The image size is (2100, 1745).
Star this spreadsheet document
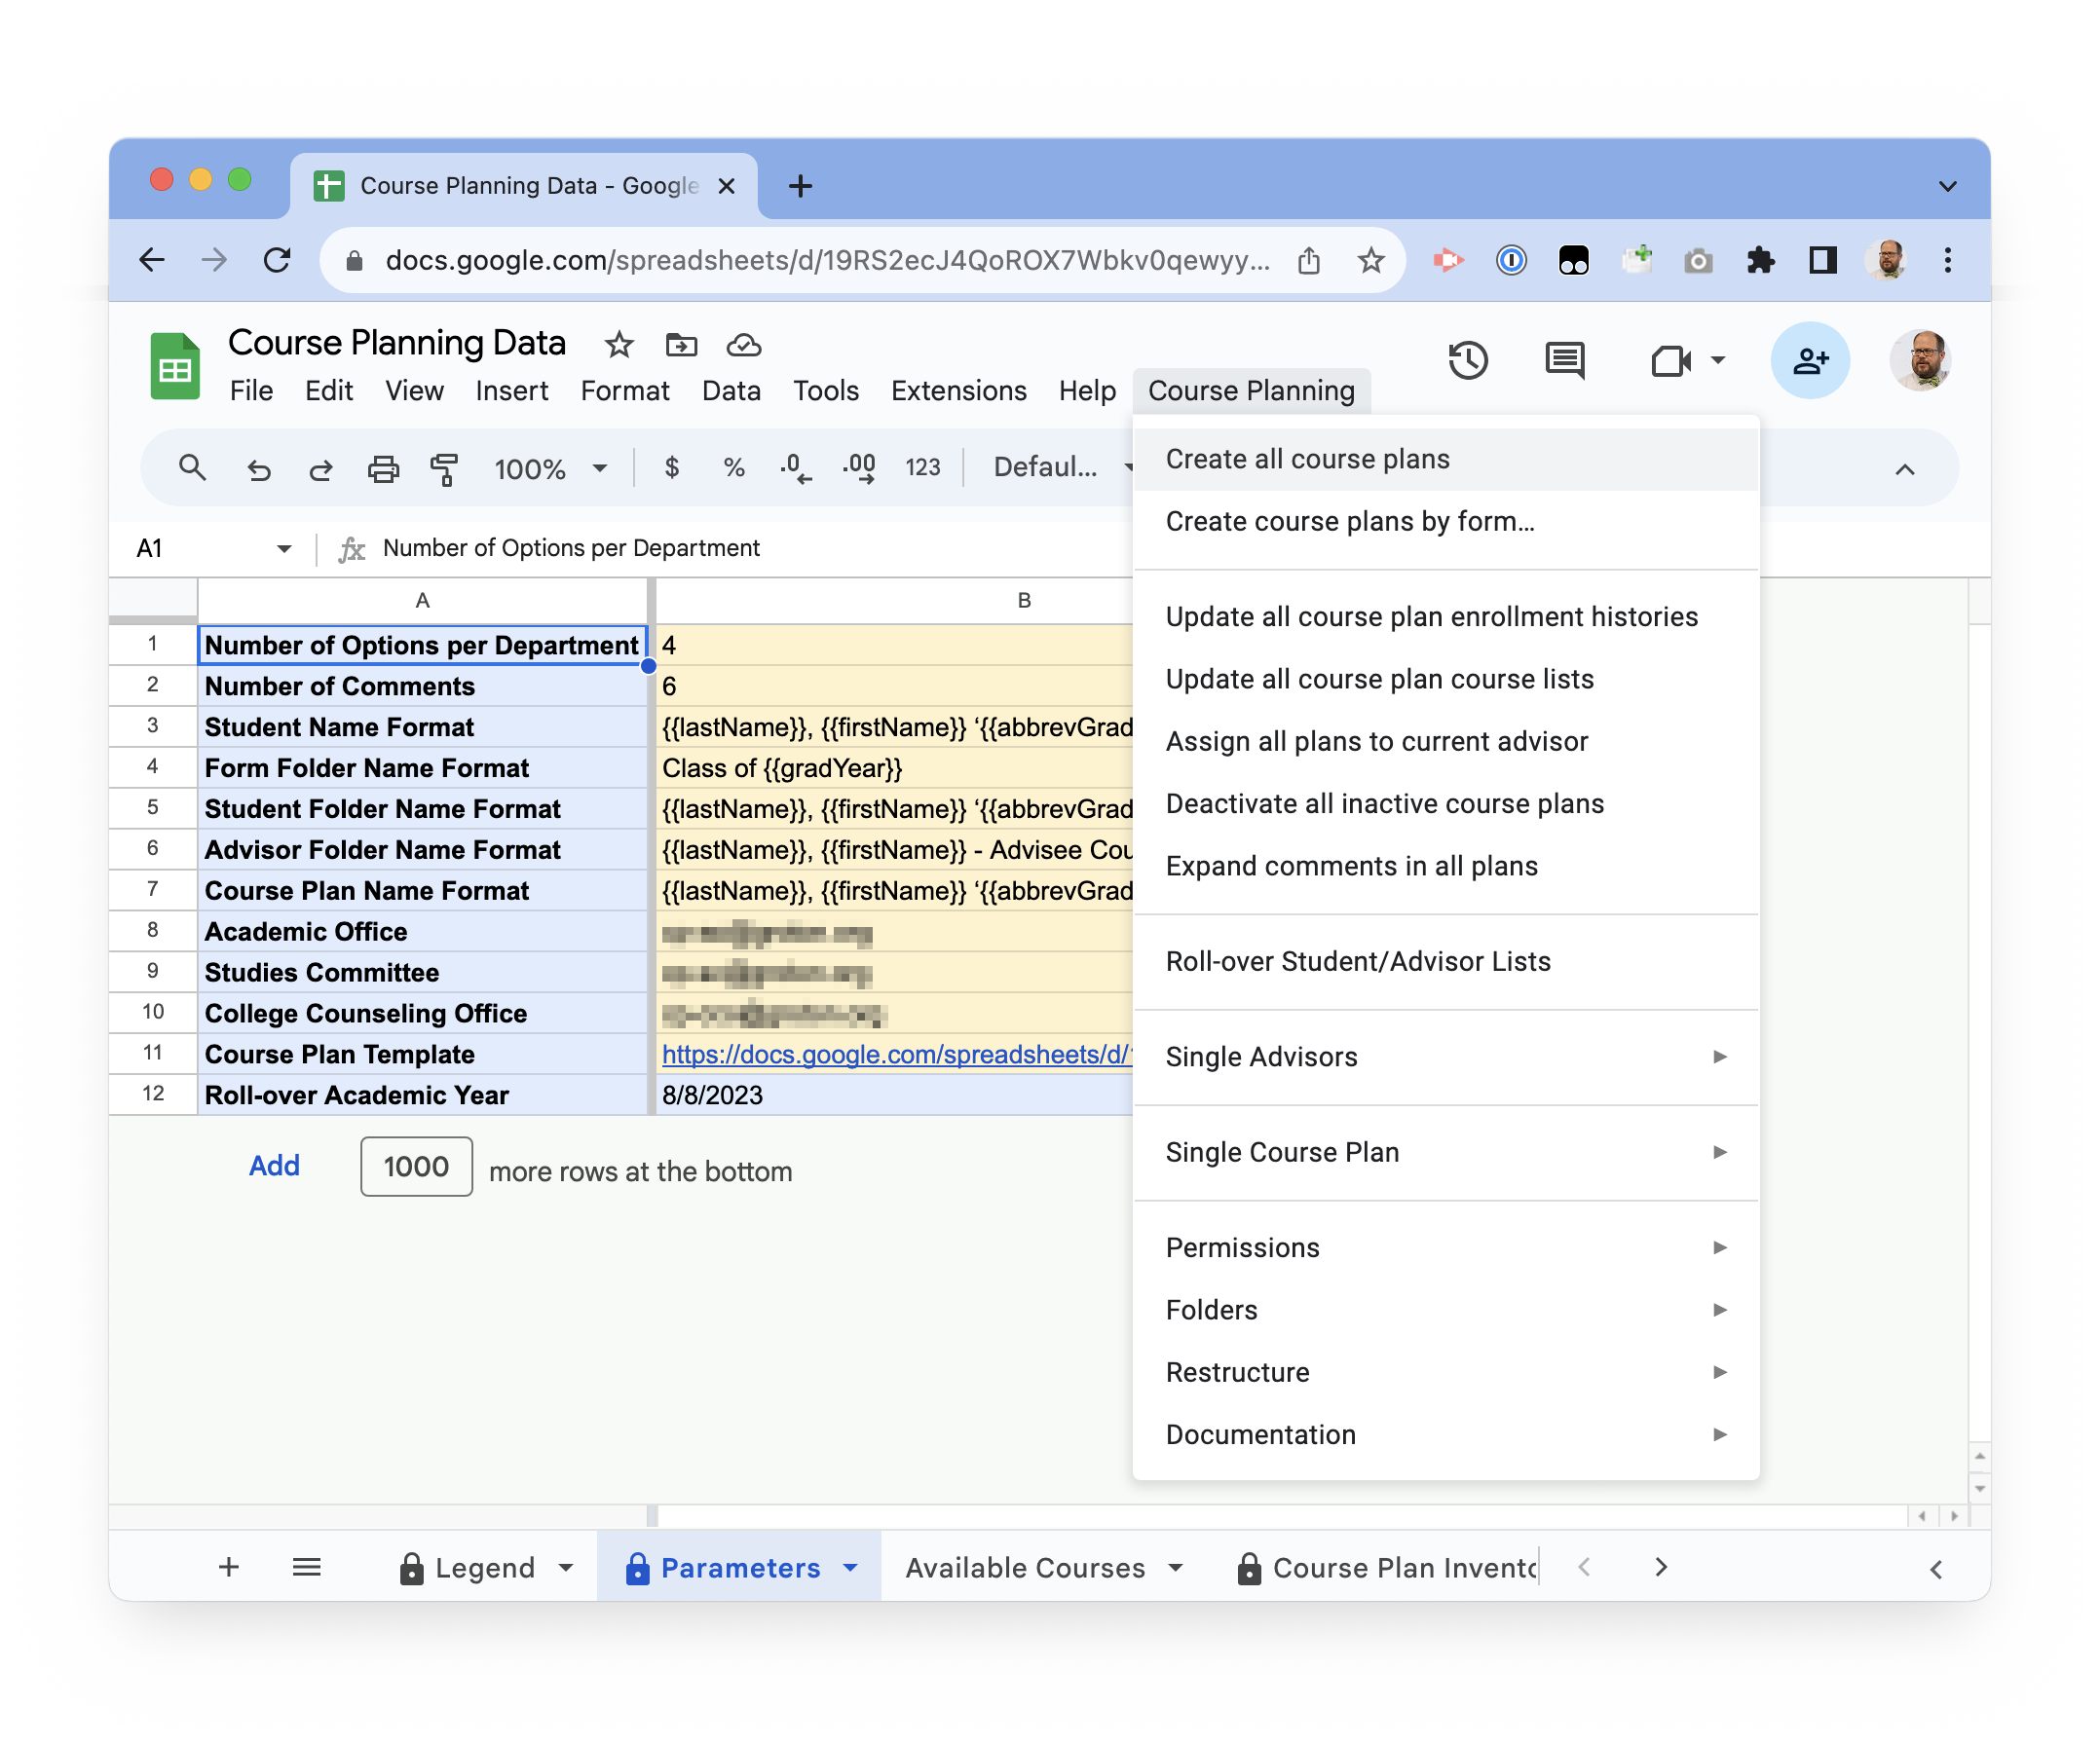619,345
